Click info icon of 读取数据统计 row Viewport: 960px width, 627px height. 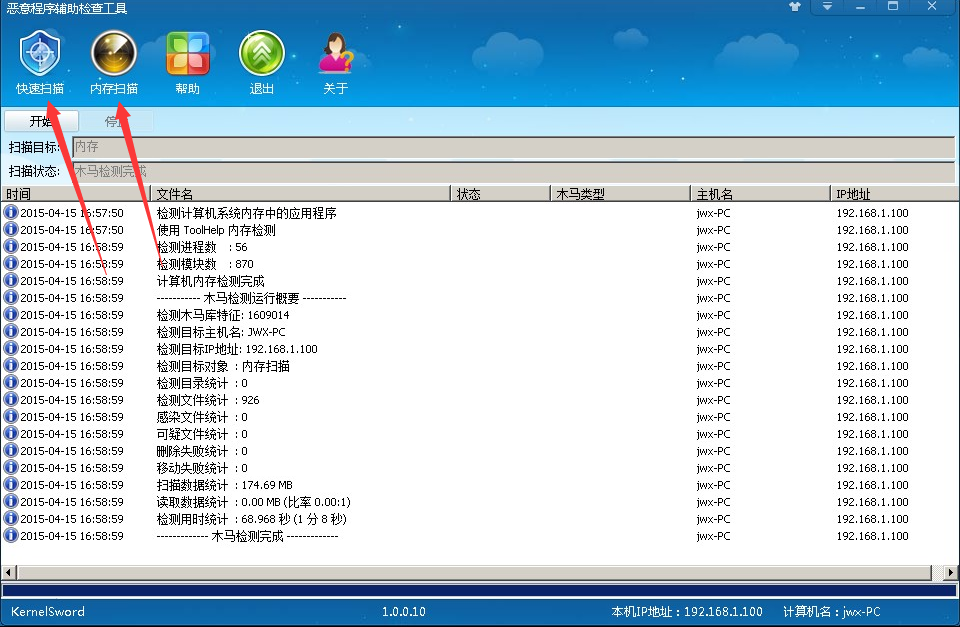point(10,501)
